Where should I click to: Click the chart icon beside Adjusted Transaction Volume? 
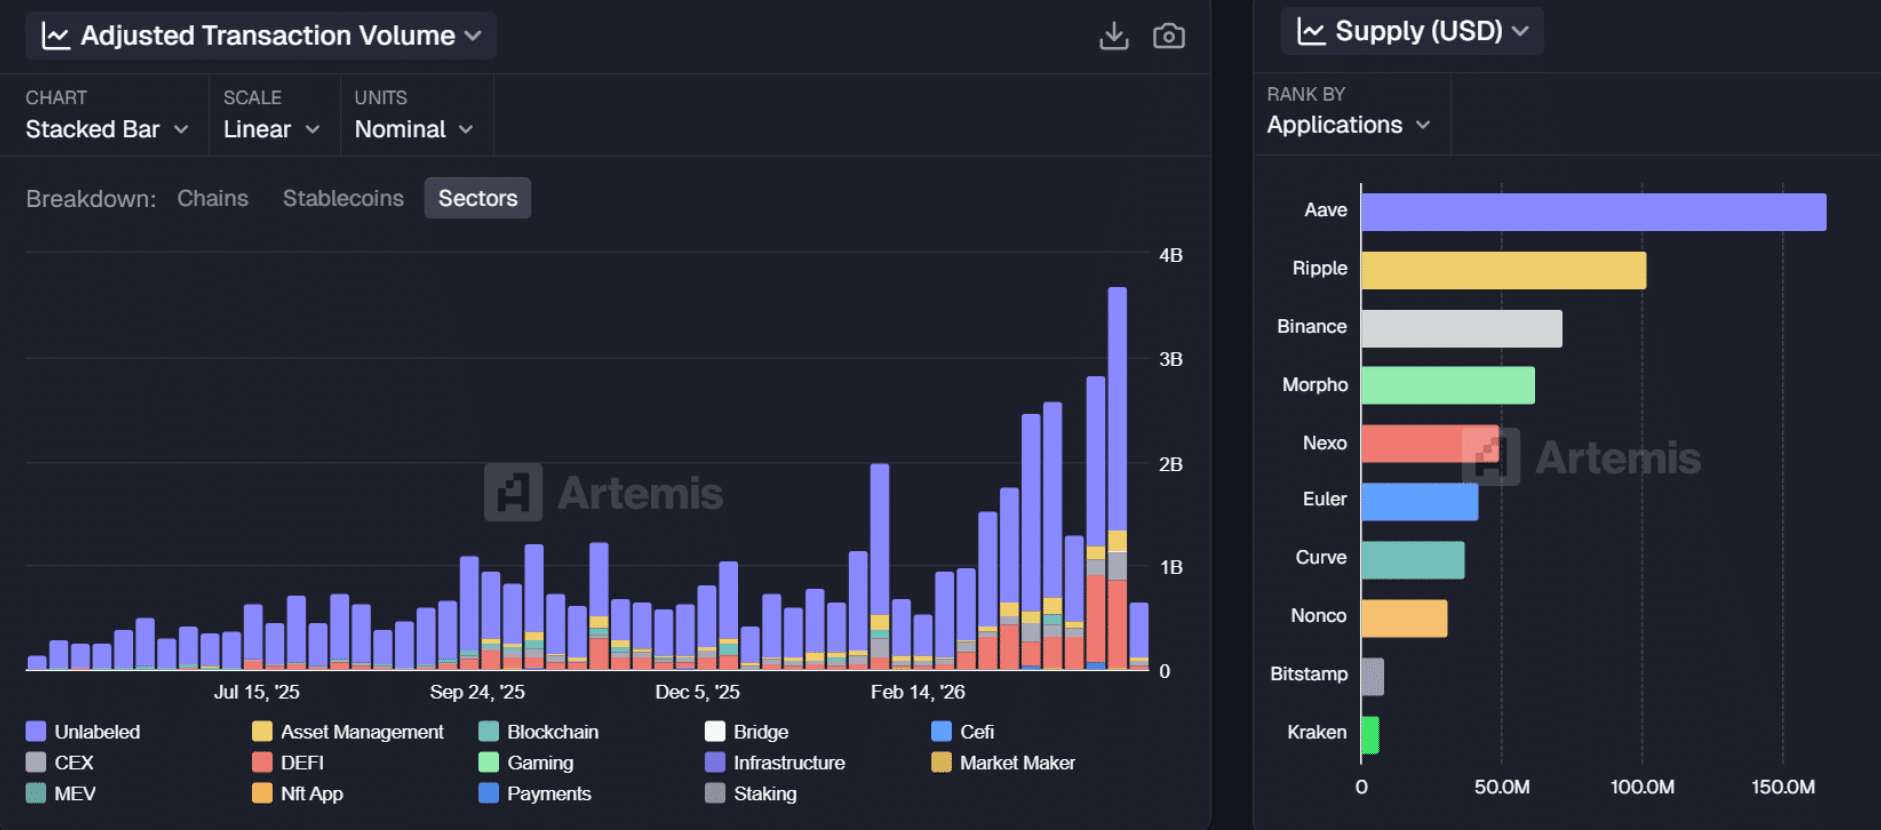click(56, 36)
